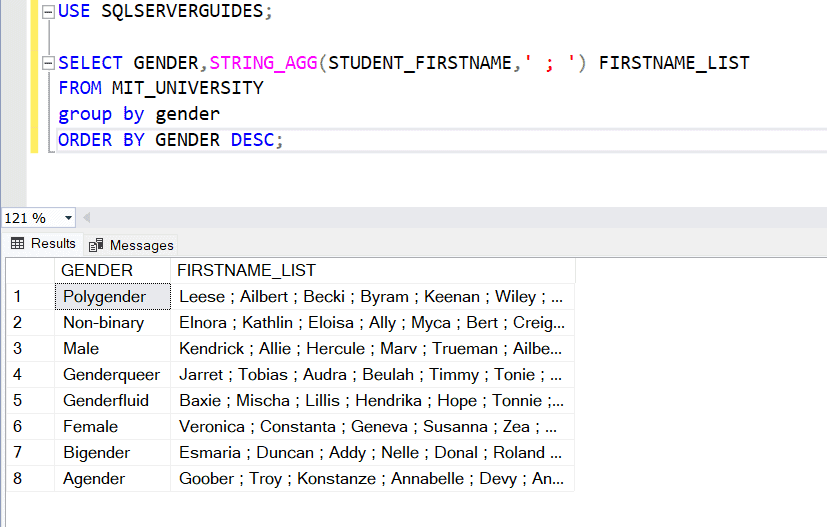Switch to the Results tab
The height and width of the screenshot is (527, 827).
pyautogui.click(x=43, y=244)
